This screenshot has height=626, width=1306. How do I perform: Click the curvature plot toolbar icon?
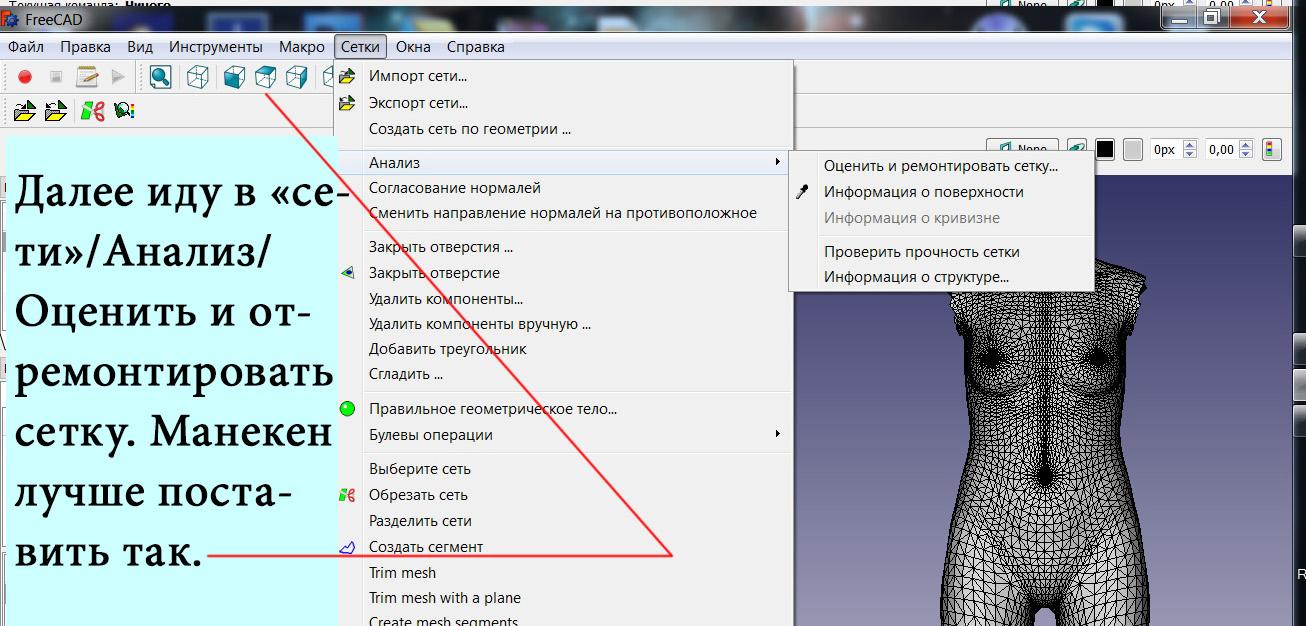tap(124, 111)
